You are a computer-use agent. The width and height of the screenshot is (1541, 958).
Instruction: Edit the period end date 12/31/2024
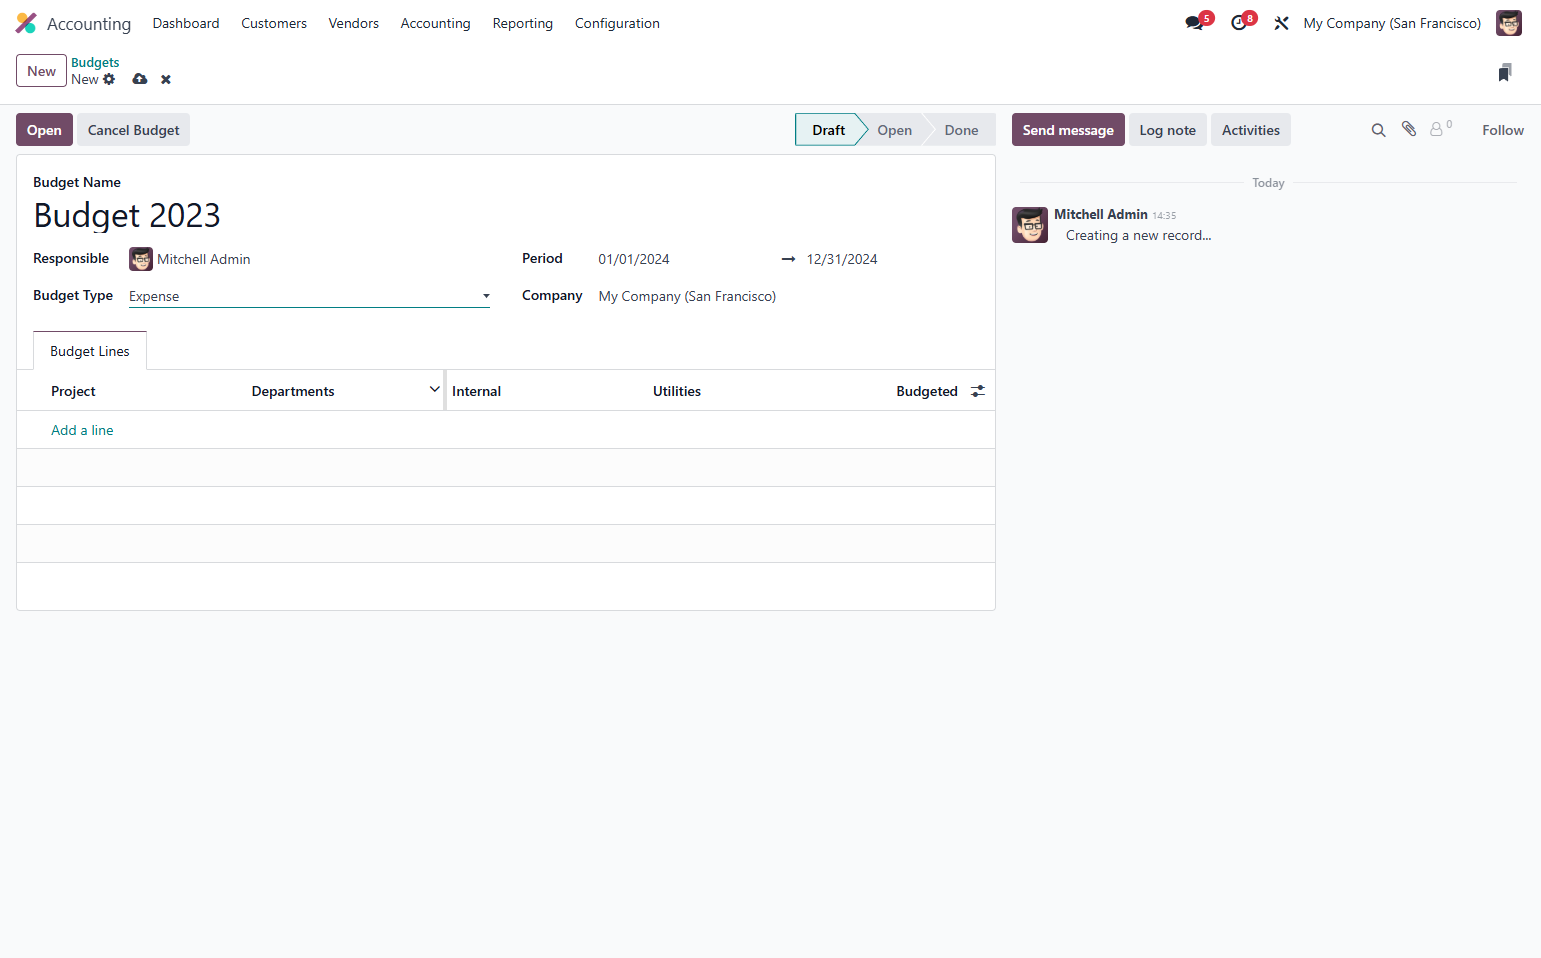[890, 259]
